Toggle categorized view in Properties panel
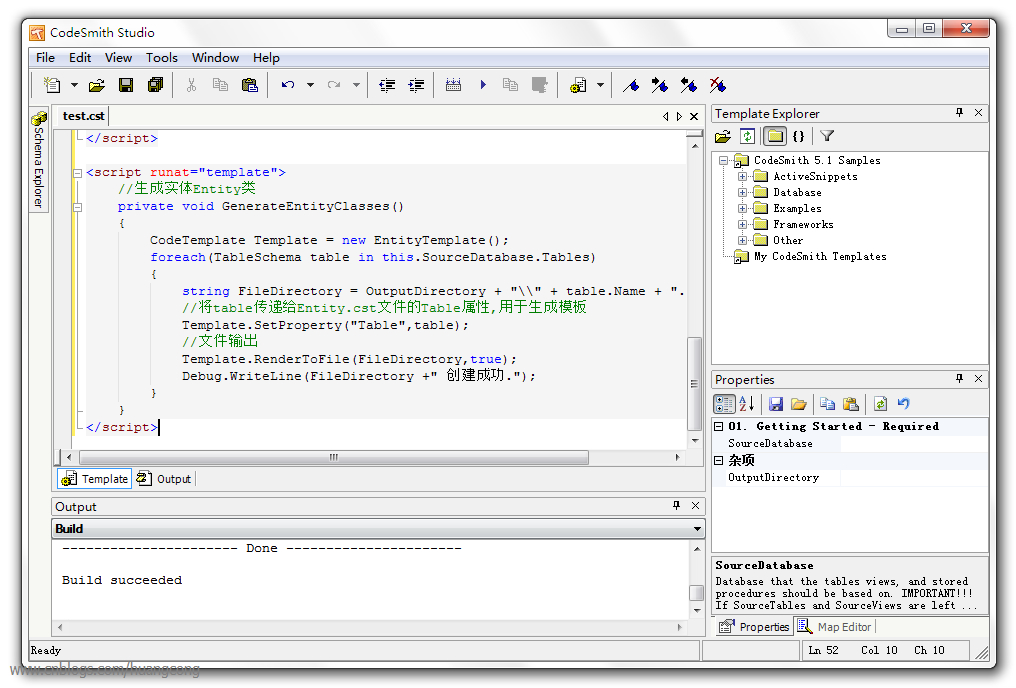 point(724,404)
